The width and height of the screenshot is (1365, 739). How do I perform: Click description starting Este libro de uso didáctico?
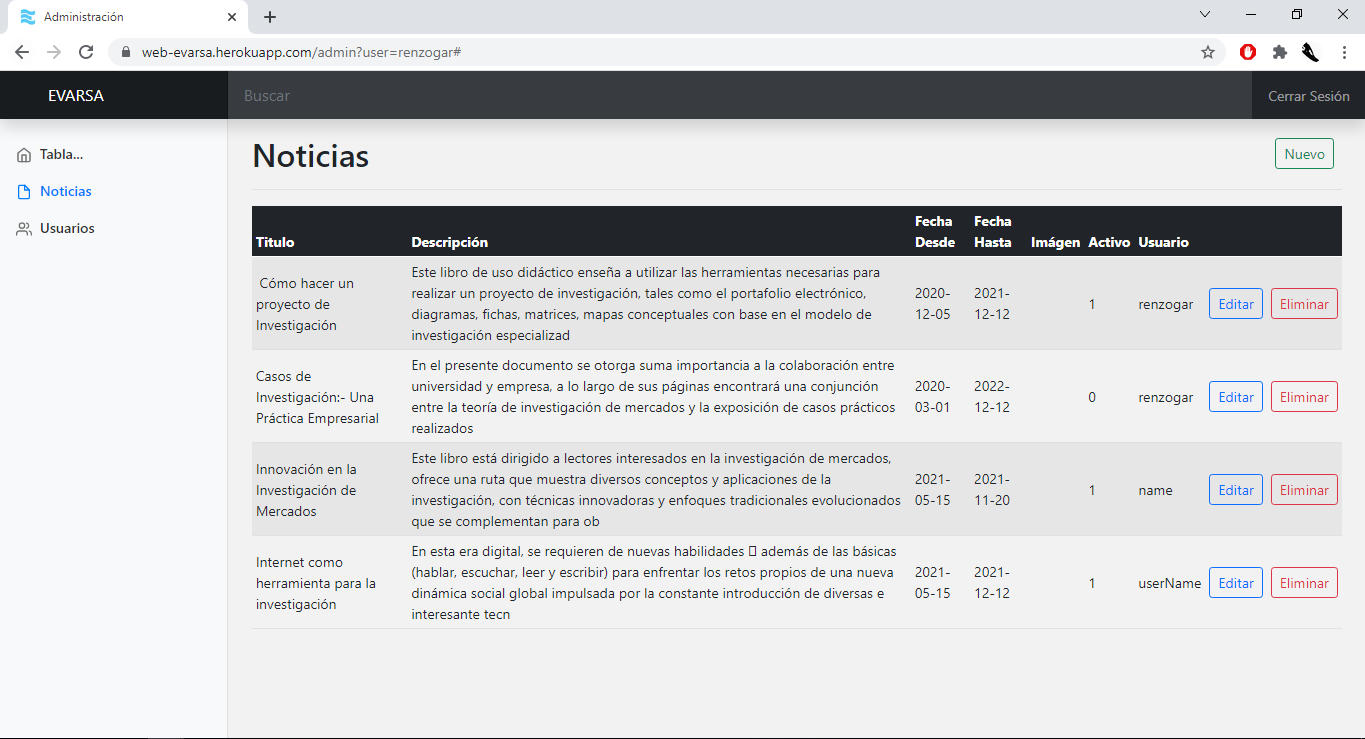click(x=646, y=304)
